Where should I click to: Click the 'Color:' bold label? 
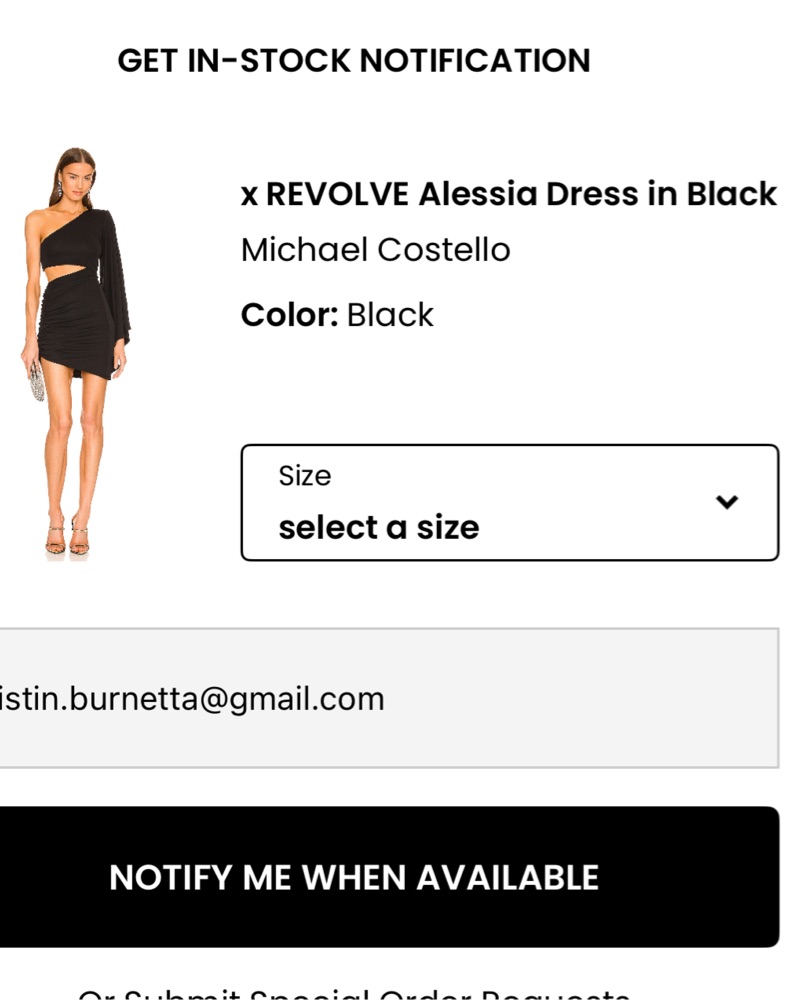289,315
